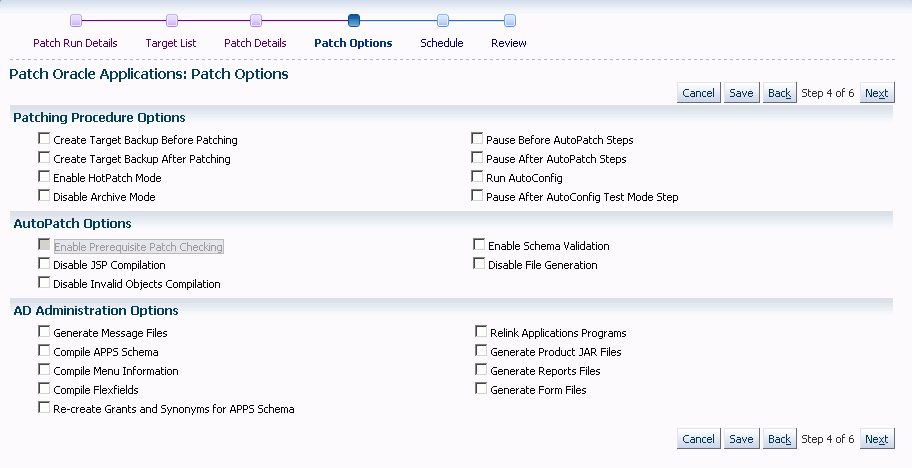Check Disable JSP Compilation
912x468 pixels.
pos(44,263)
